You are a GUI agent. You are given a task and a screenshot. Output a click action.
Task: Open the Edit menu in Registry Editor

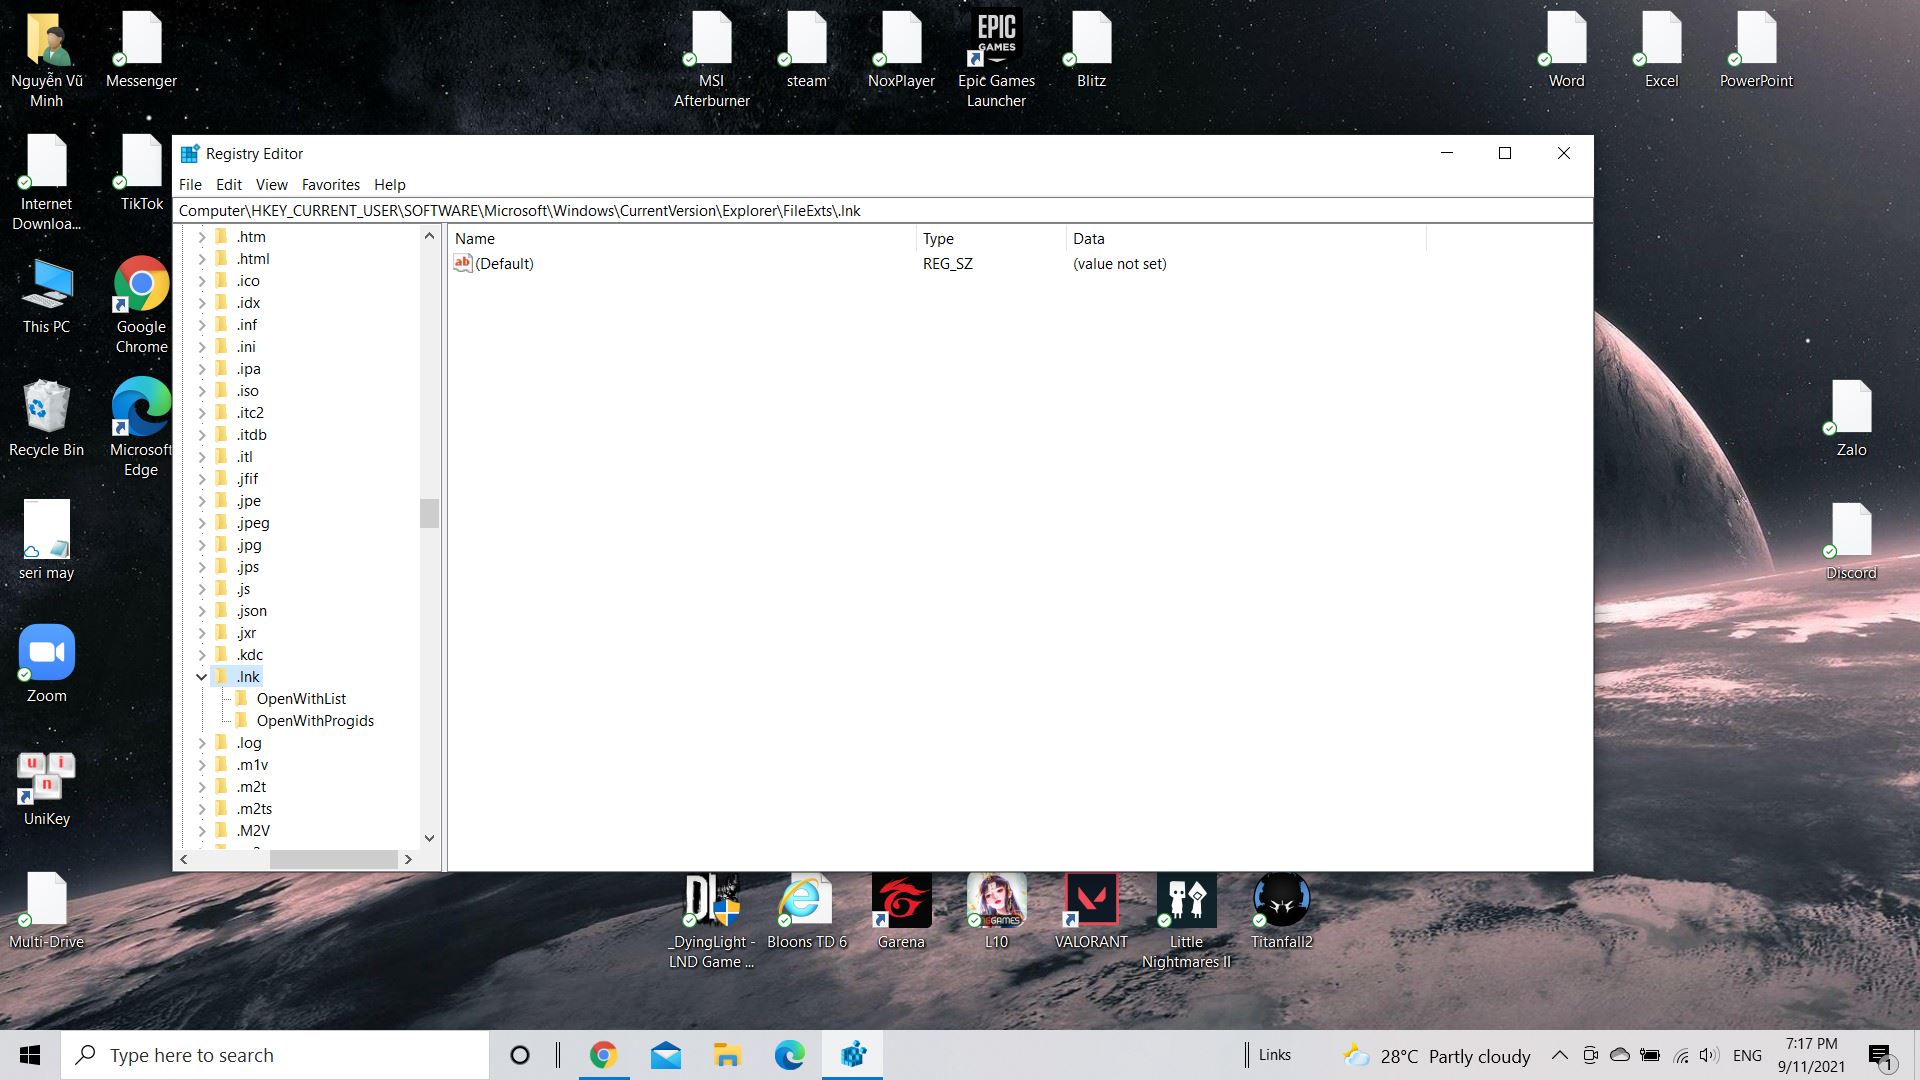tap(228, 184)
